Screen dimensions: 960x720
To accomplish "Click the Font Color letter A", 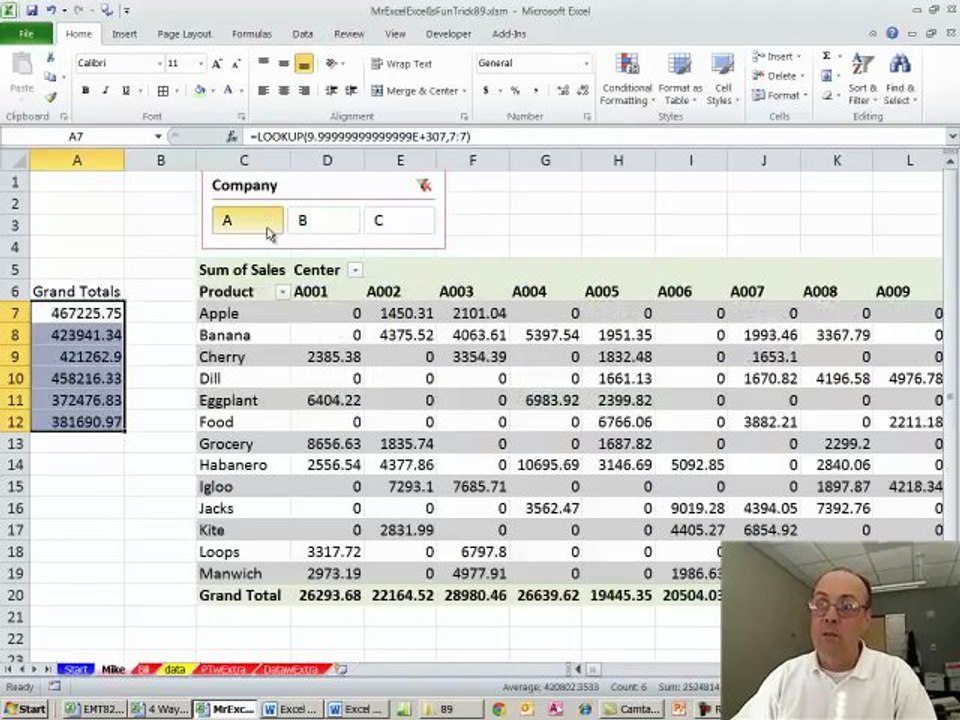I will coord(228,91).
